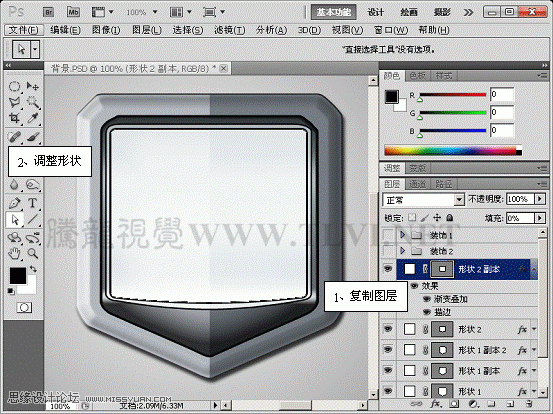This screenshot has height=414, width=553.
Task: Select the Zoom magnifier tool
Action: [x=32, y=253]
